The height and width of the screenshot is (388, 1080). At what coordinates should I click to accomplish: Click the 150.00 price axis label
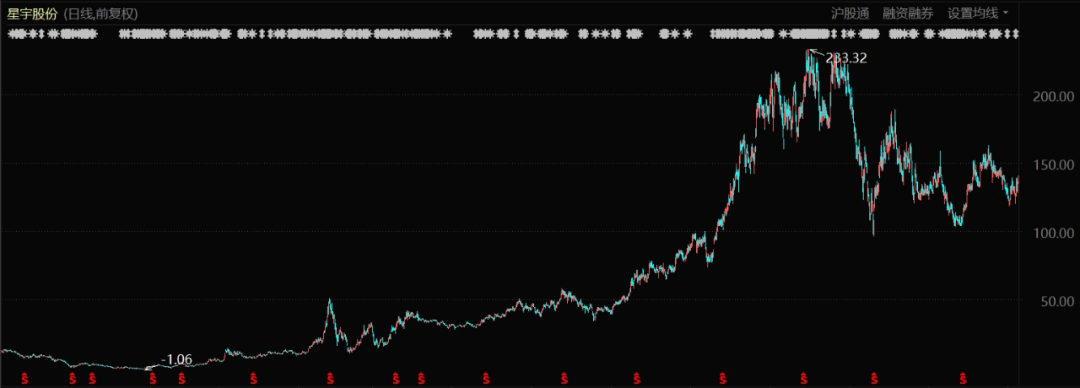click(x=1053, y=165)
